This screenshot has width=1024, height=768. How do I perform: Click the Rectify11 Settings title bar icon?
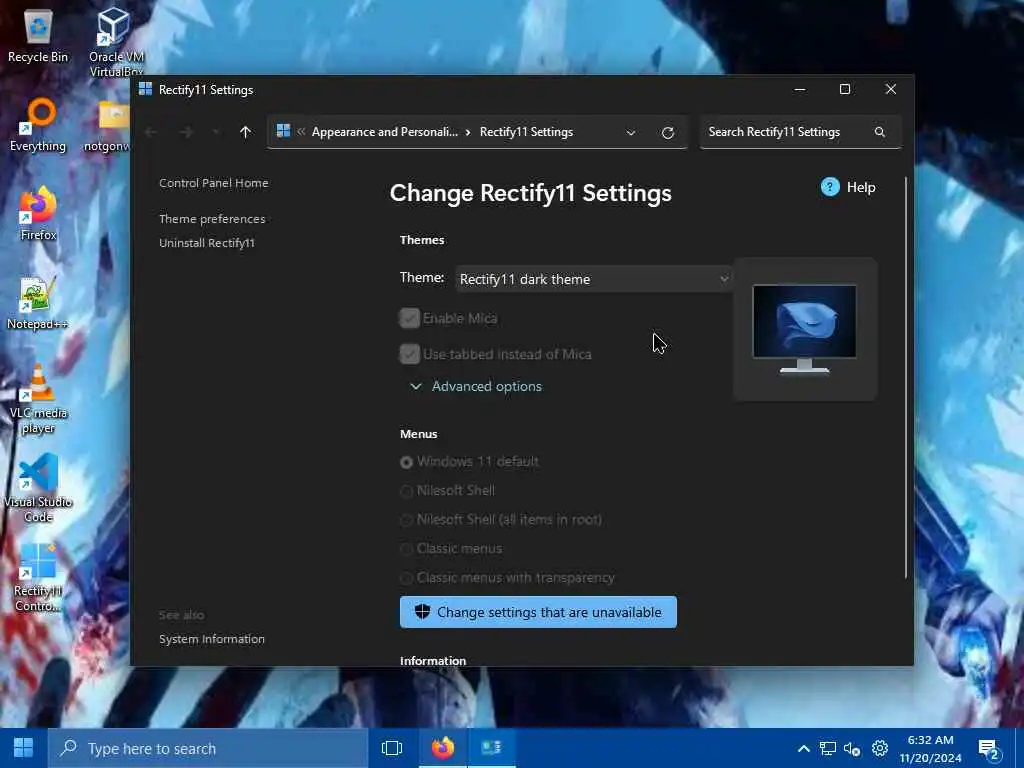coord(145,89)
